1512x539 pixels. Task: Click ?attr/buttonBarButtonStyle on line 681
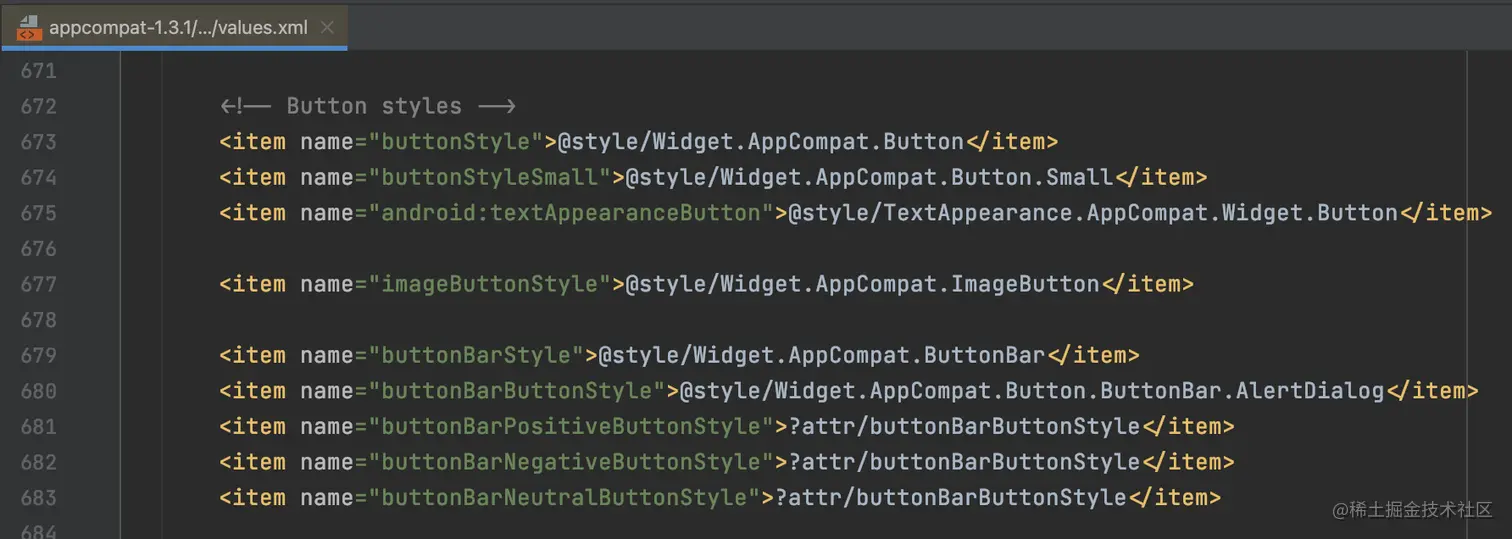point(965,426)
